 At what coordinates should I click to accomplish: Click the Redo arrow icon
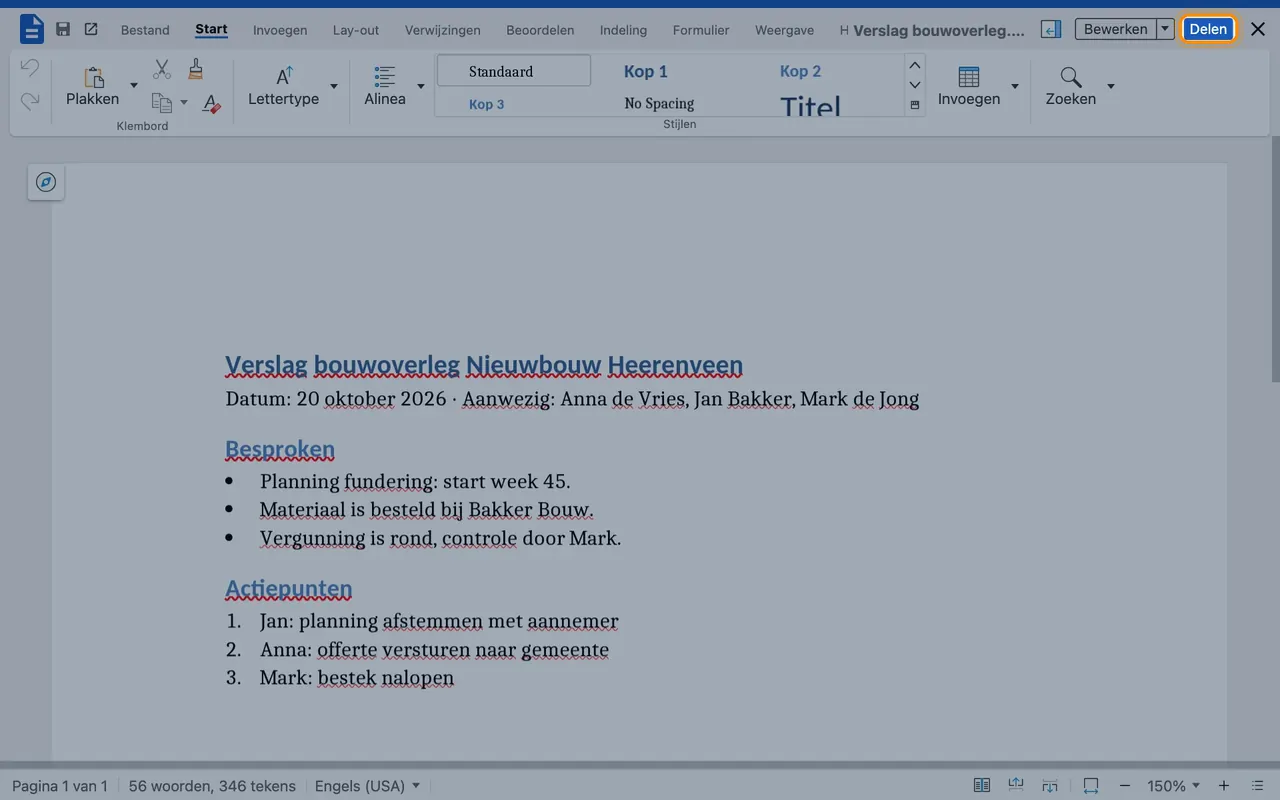[30, 100]
